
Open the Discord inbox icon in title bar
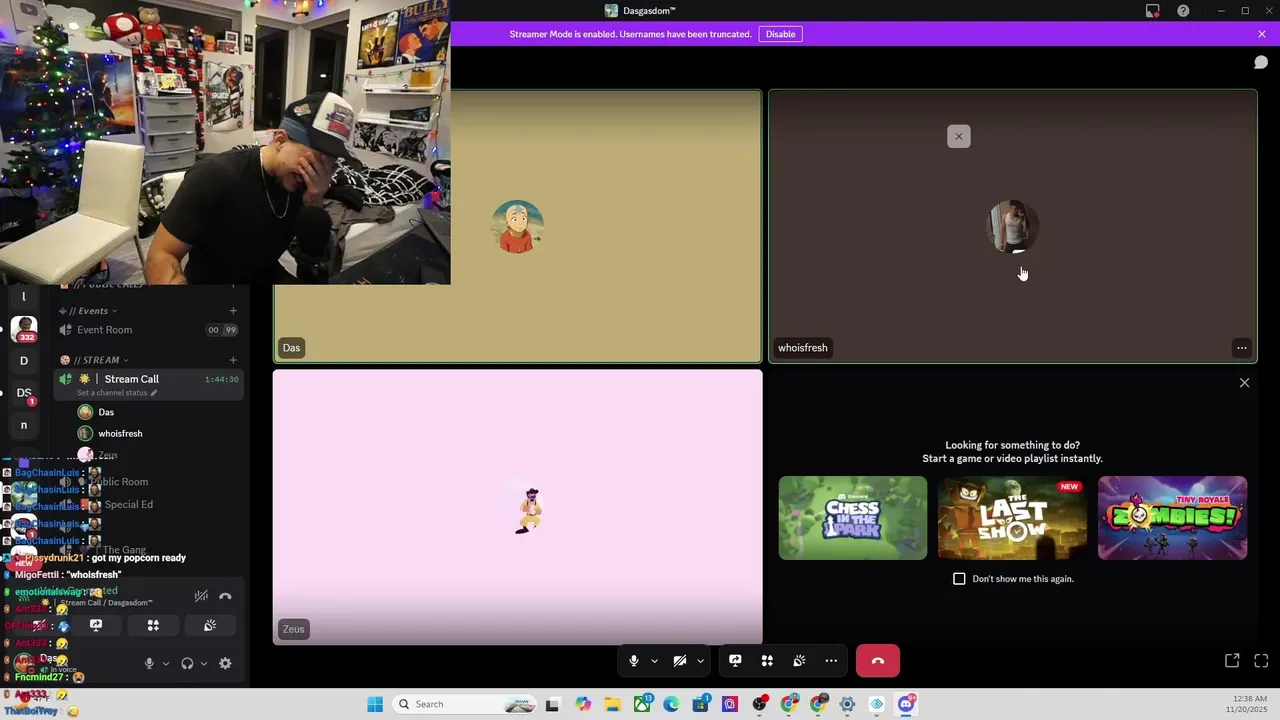pos(1153,11)
